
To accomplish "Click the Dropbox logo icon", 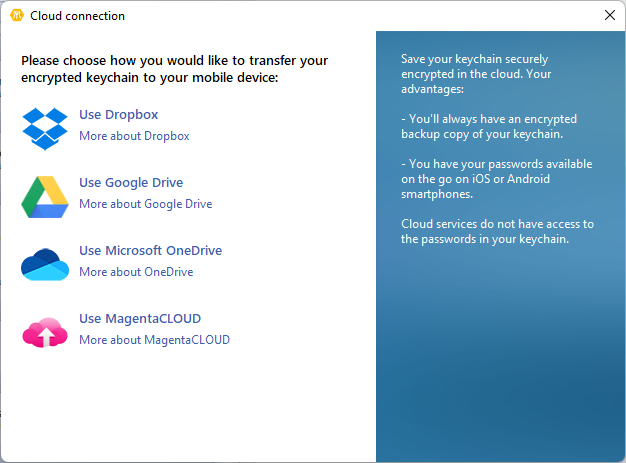I will click(x=45, y=126).
